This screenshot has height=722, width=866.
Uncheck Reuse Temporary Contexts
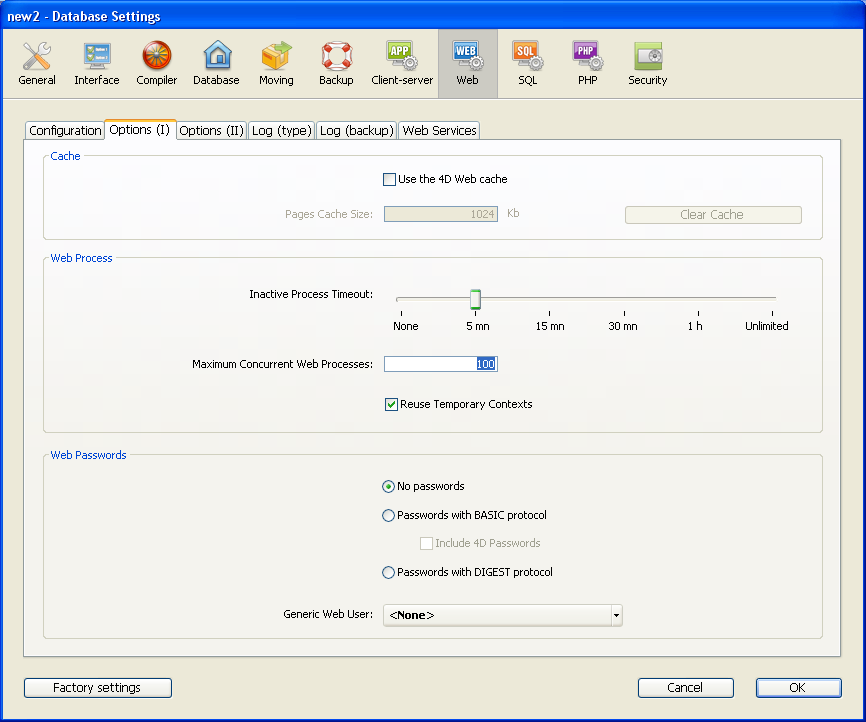pyautogui.click(x=391, y=405)
